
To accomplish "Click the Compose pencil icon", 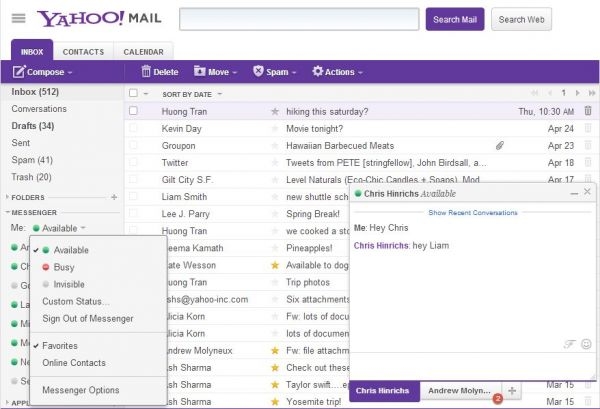I will click(x=19, y=72).
